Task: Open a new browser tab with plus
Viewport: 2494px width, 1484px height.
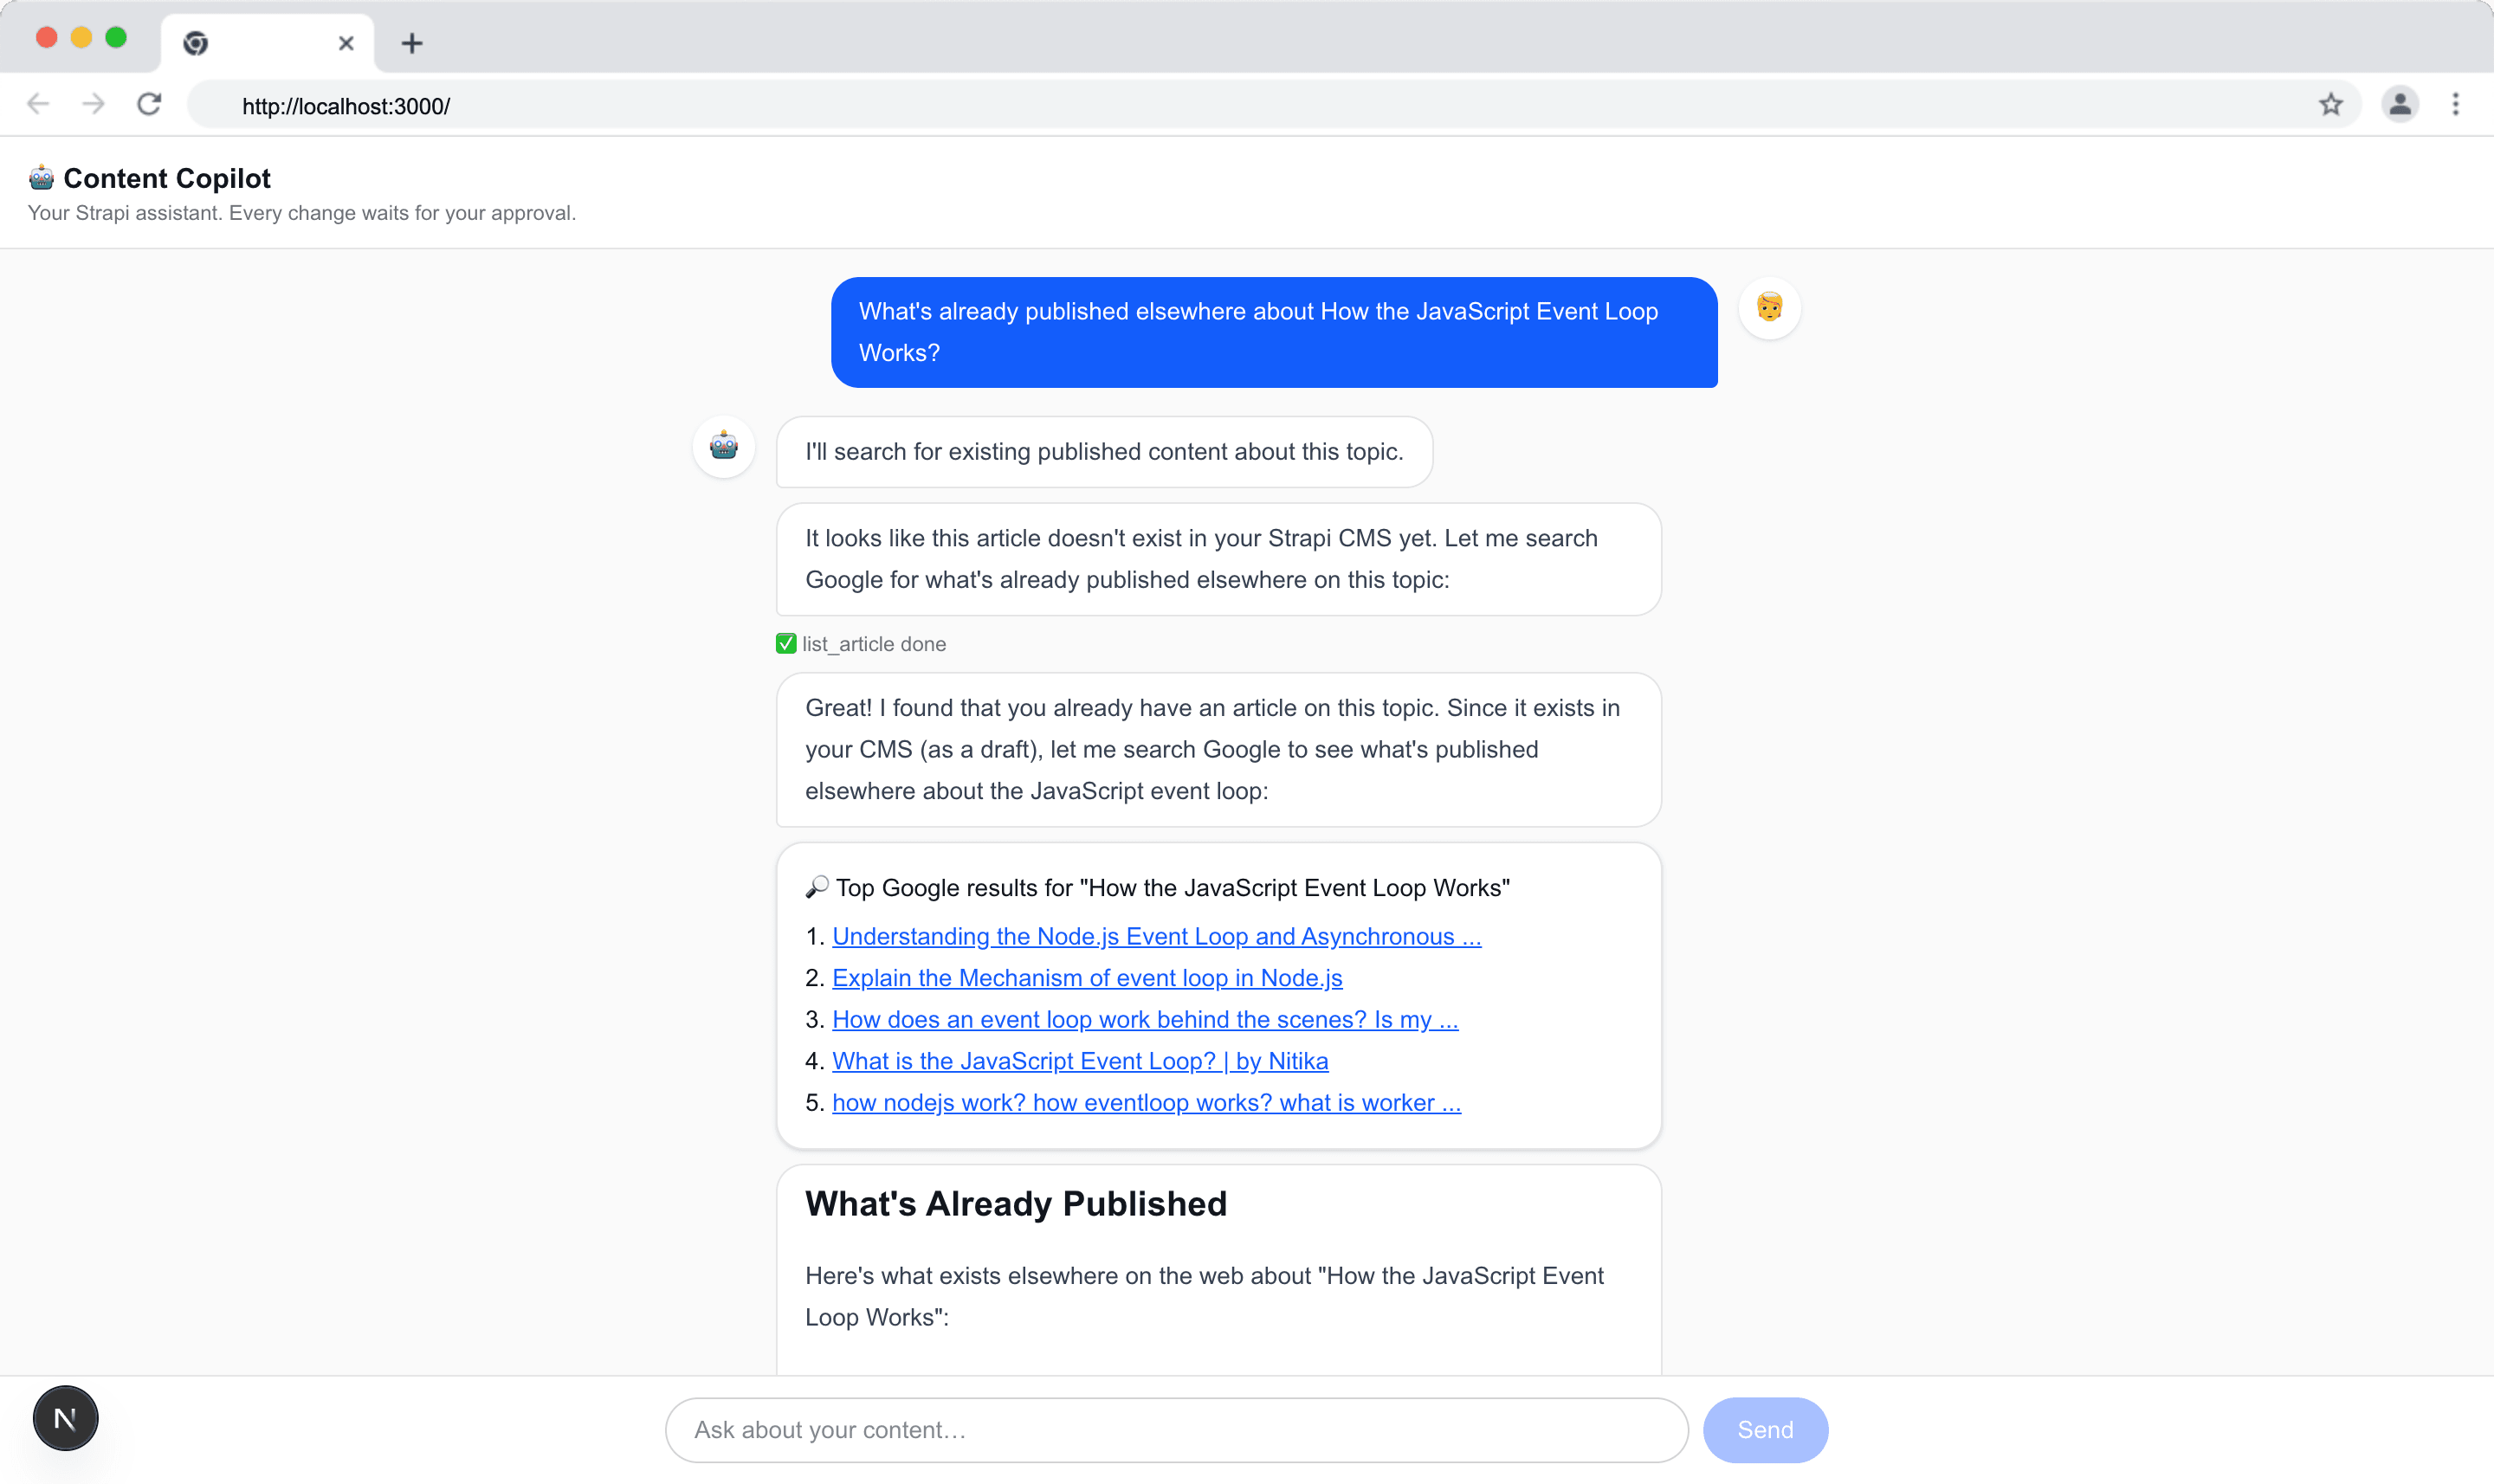Action: coord(412,43)
